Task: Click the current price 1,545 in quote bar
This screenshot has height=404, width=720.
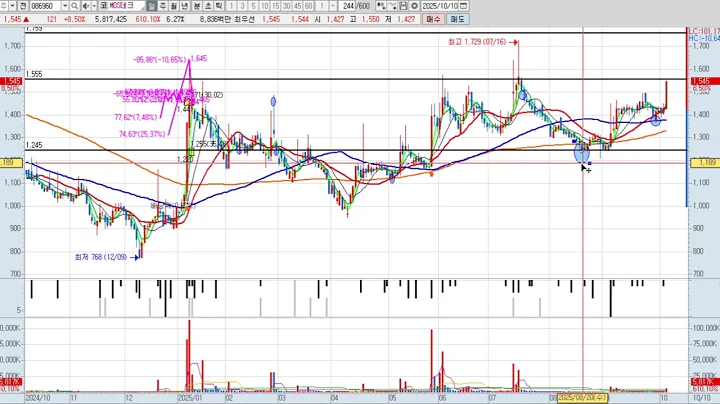Action: pos(12,19)
